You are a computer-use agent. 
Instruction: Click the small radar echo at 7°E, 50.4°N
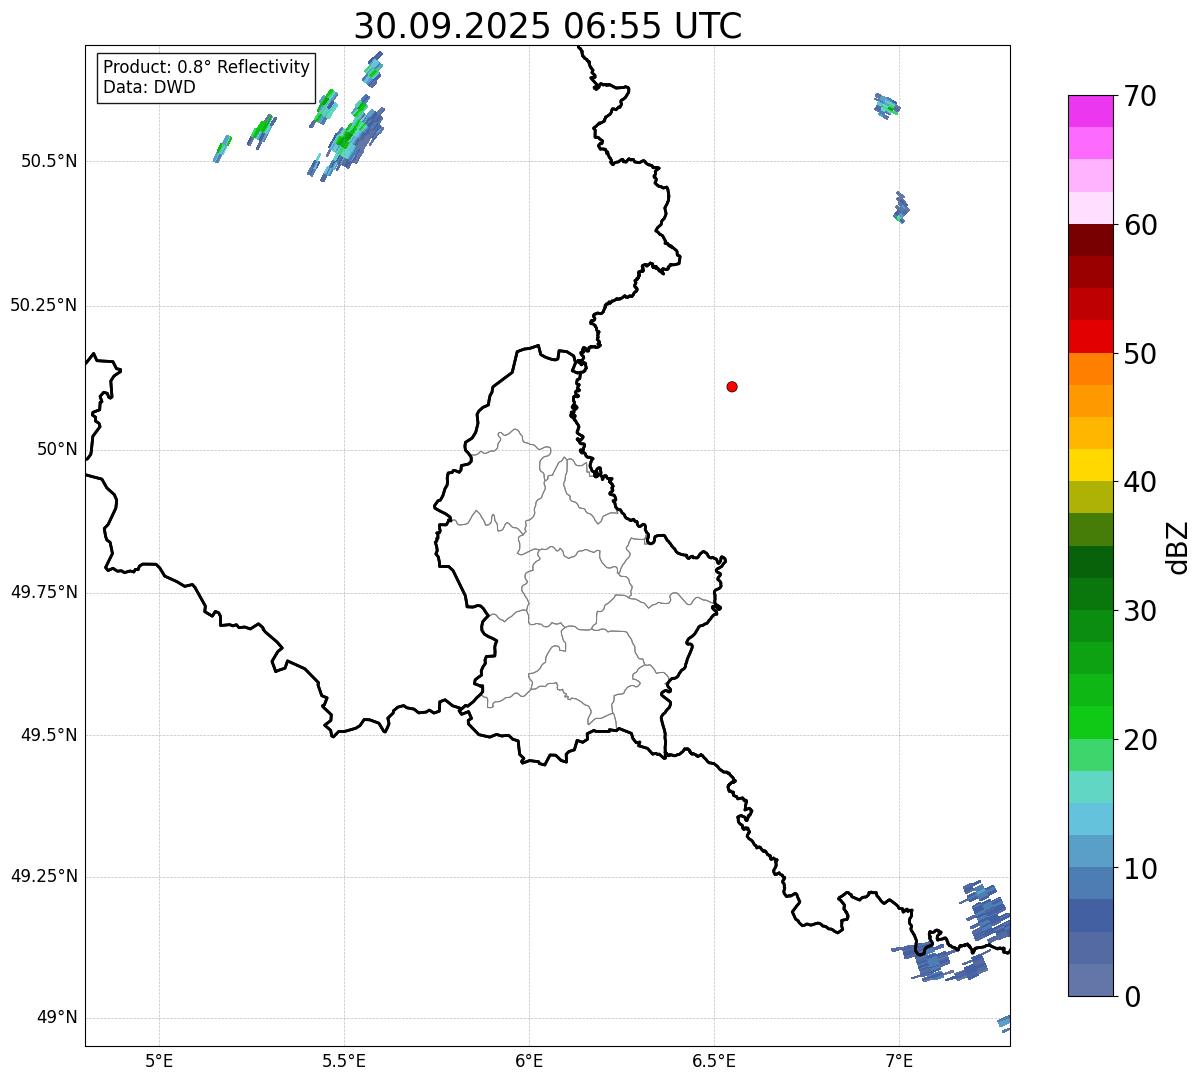point(901,208)
